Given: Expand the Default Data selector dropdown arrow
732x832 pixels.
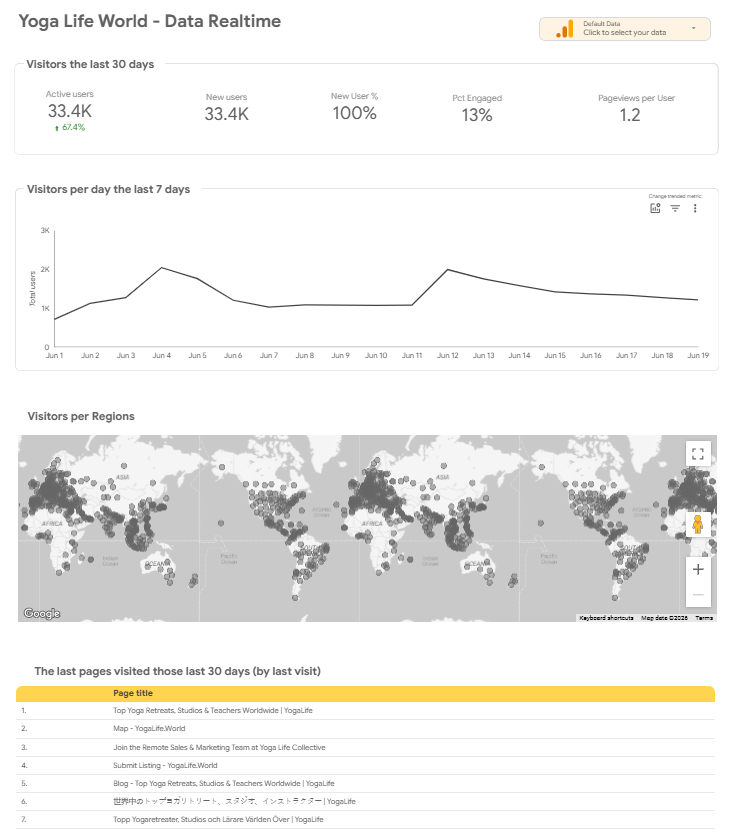Looking at the screenshot, I should point(693,28).
